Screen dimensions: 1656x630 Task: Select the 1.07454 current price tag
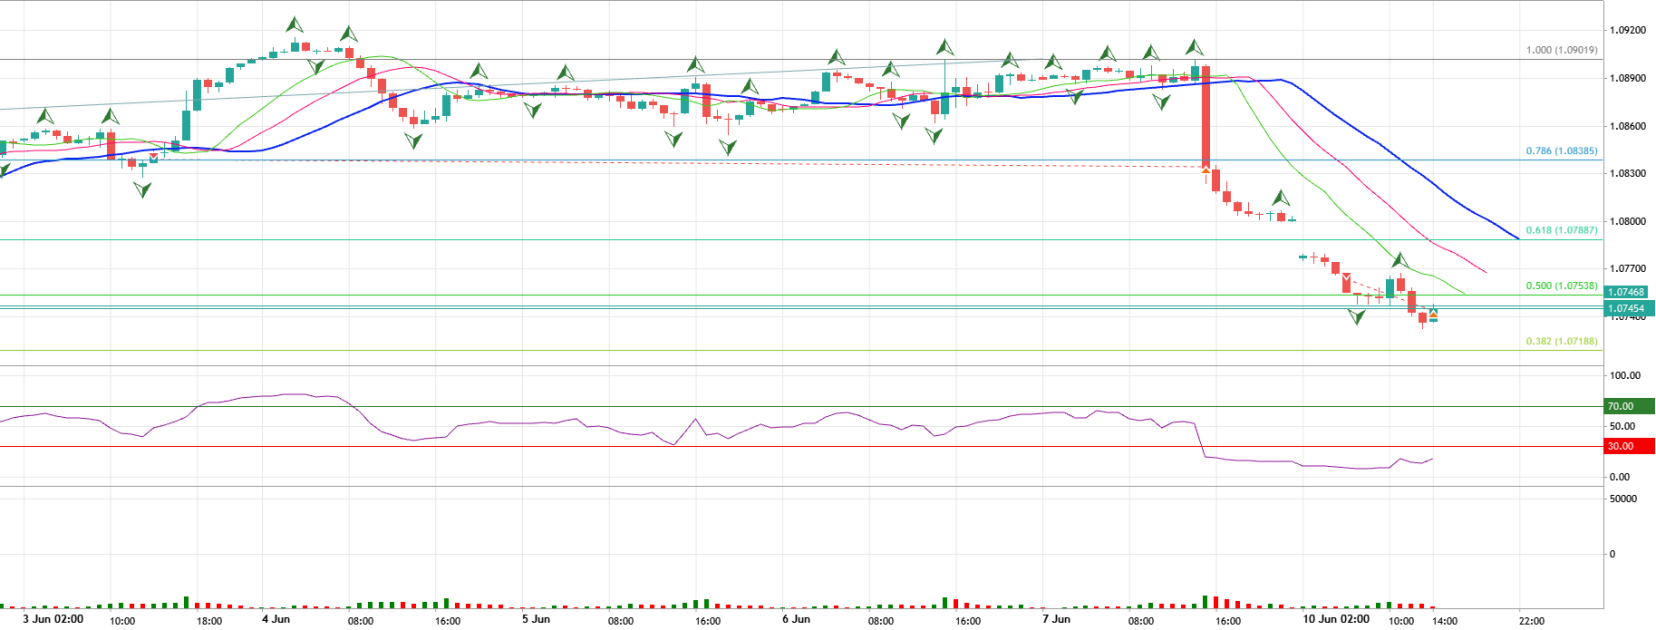coord(1627,309)
